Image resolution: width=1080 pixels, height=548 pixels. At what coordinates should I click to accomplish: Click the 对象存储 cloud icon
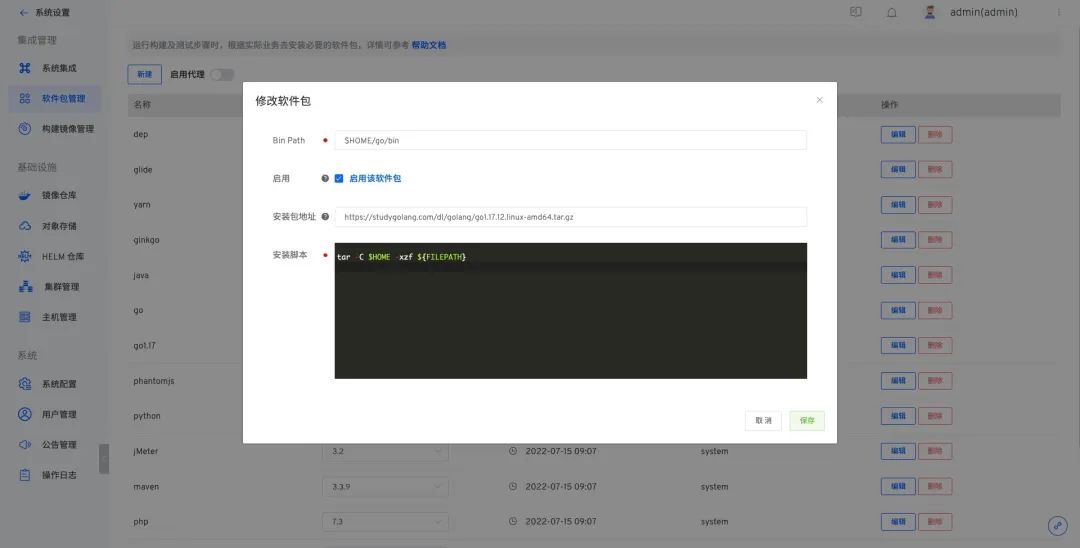[x=25, y=226]
